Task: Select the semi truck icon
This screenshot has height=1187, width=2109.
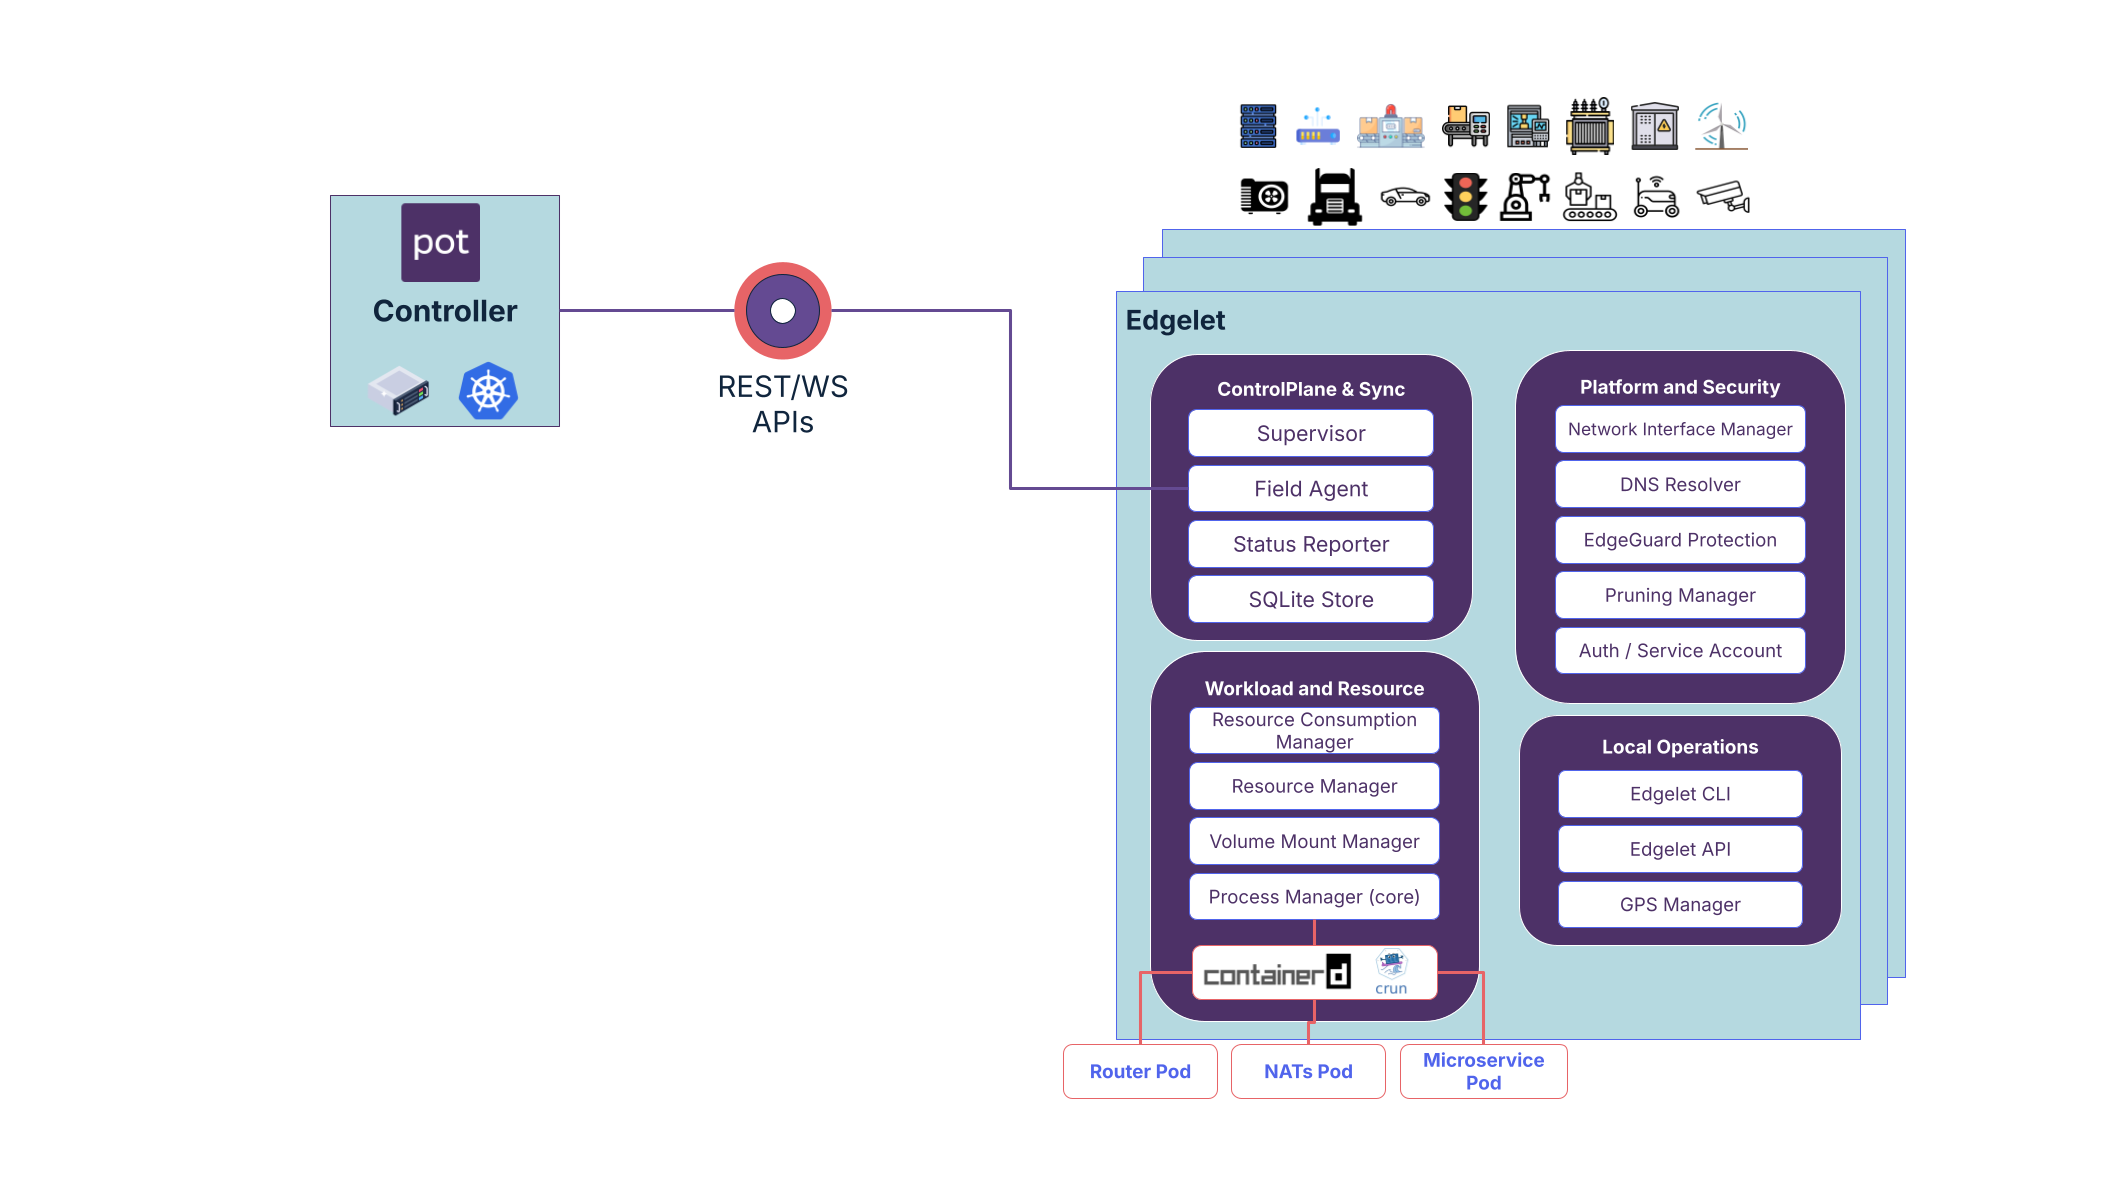Action: point(1335,196)
